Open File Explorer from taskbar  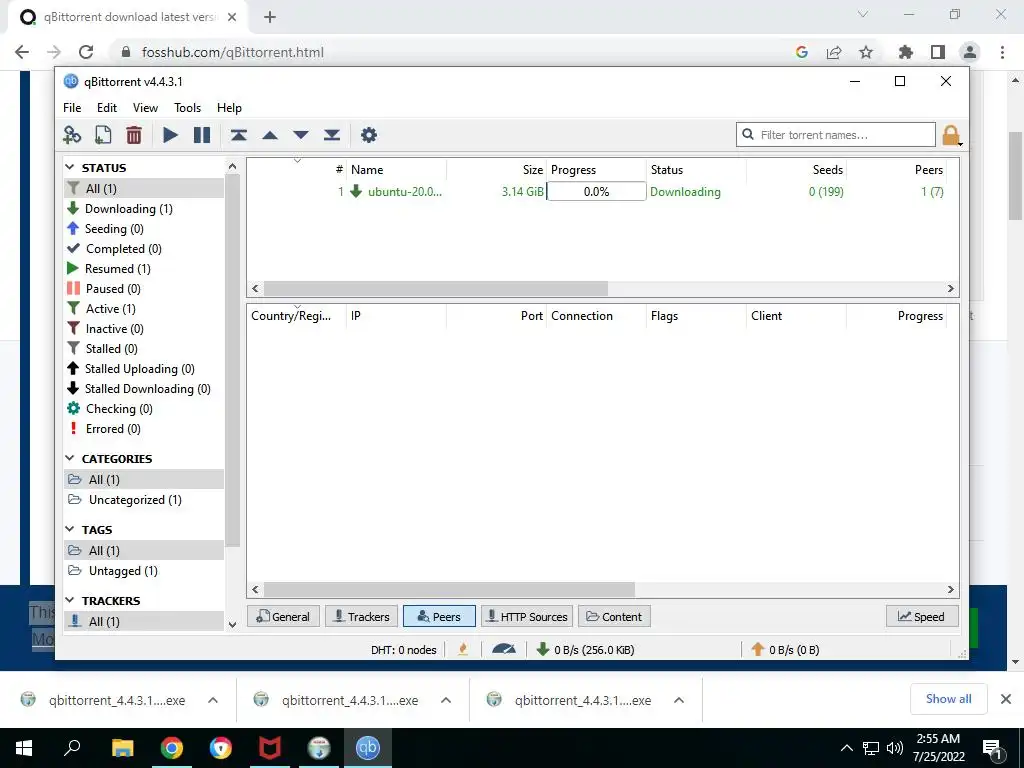point(122,748)
